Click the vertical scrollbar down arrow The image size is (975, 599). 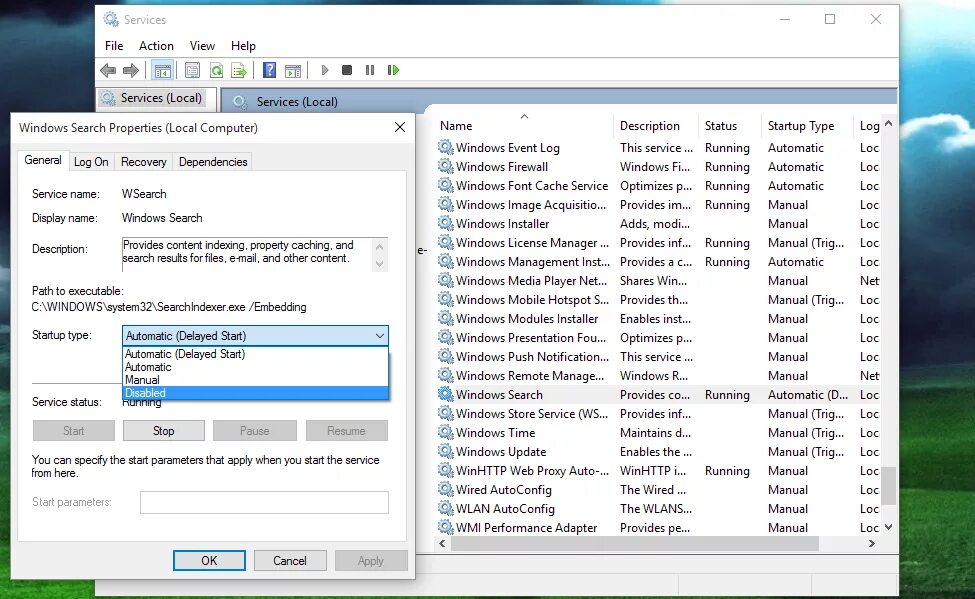889,527
